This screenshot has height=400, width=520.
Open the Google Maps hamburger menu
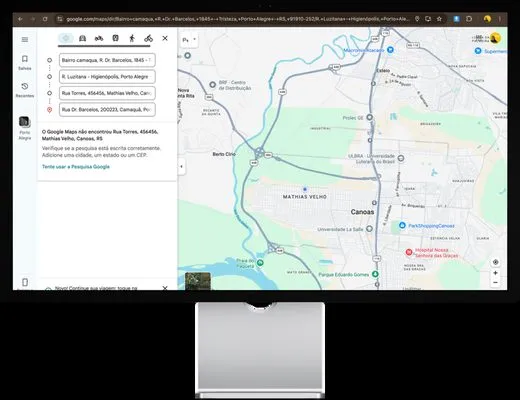click(25, 39)
